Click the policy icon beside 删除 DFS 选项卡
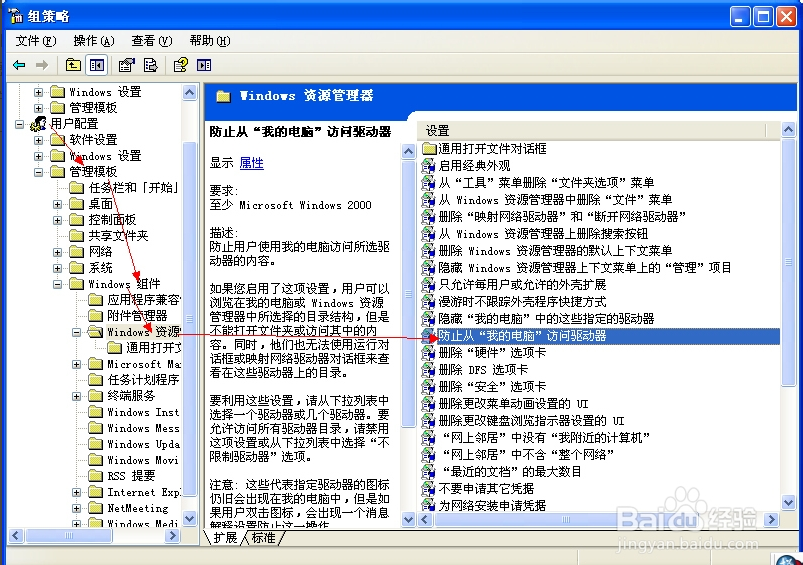The width and height of the screenshot is (803, 565). (428, 369)
